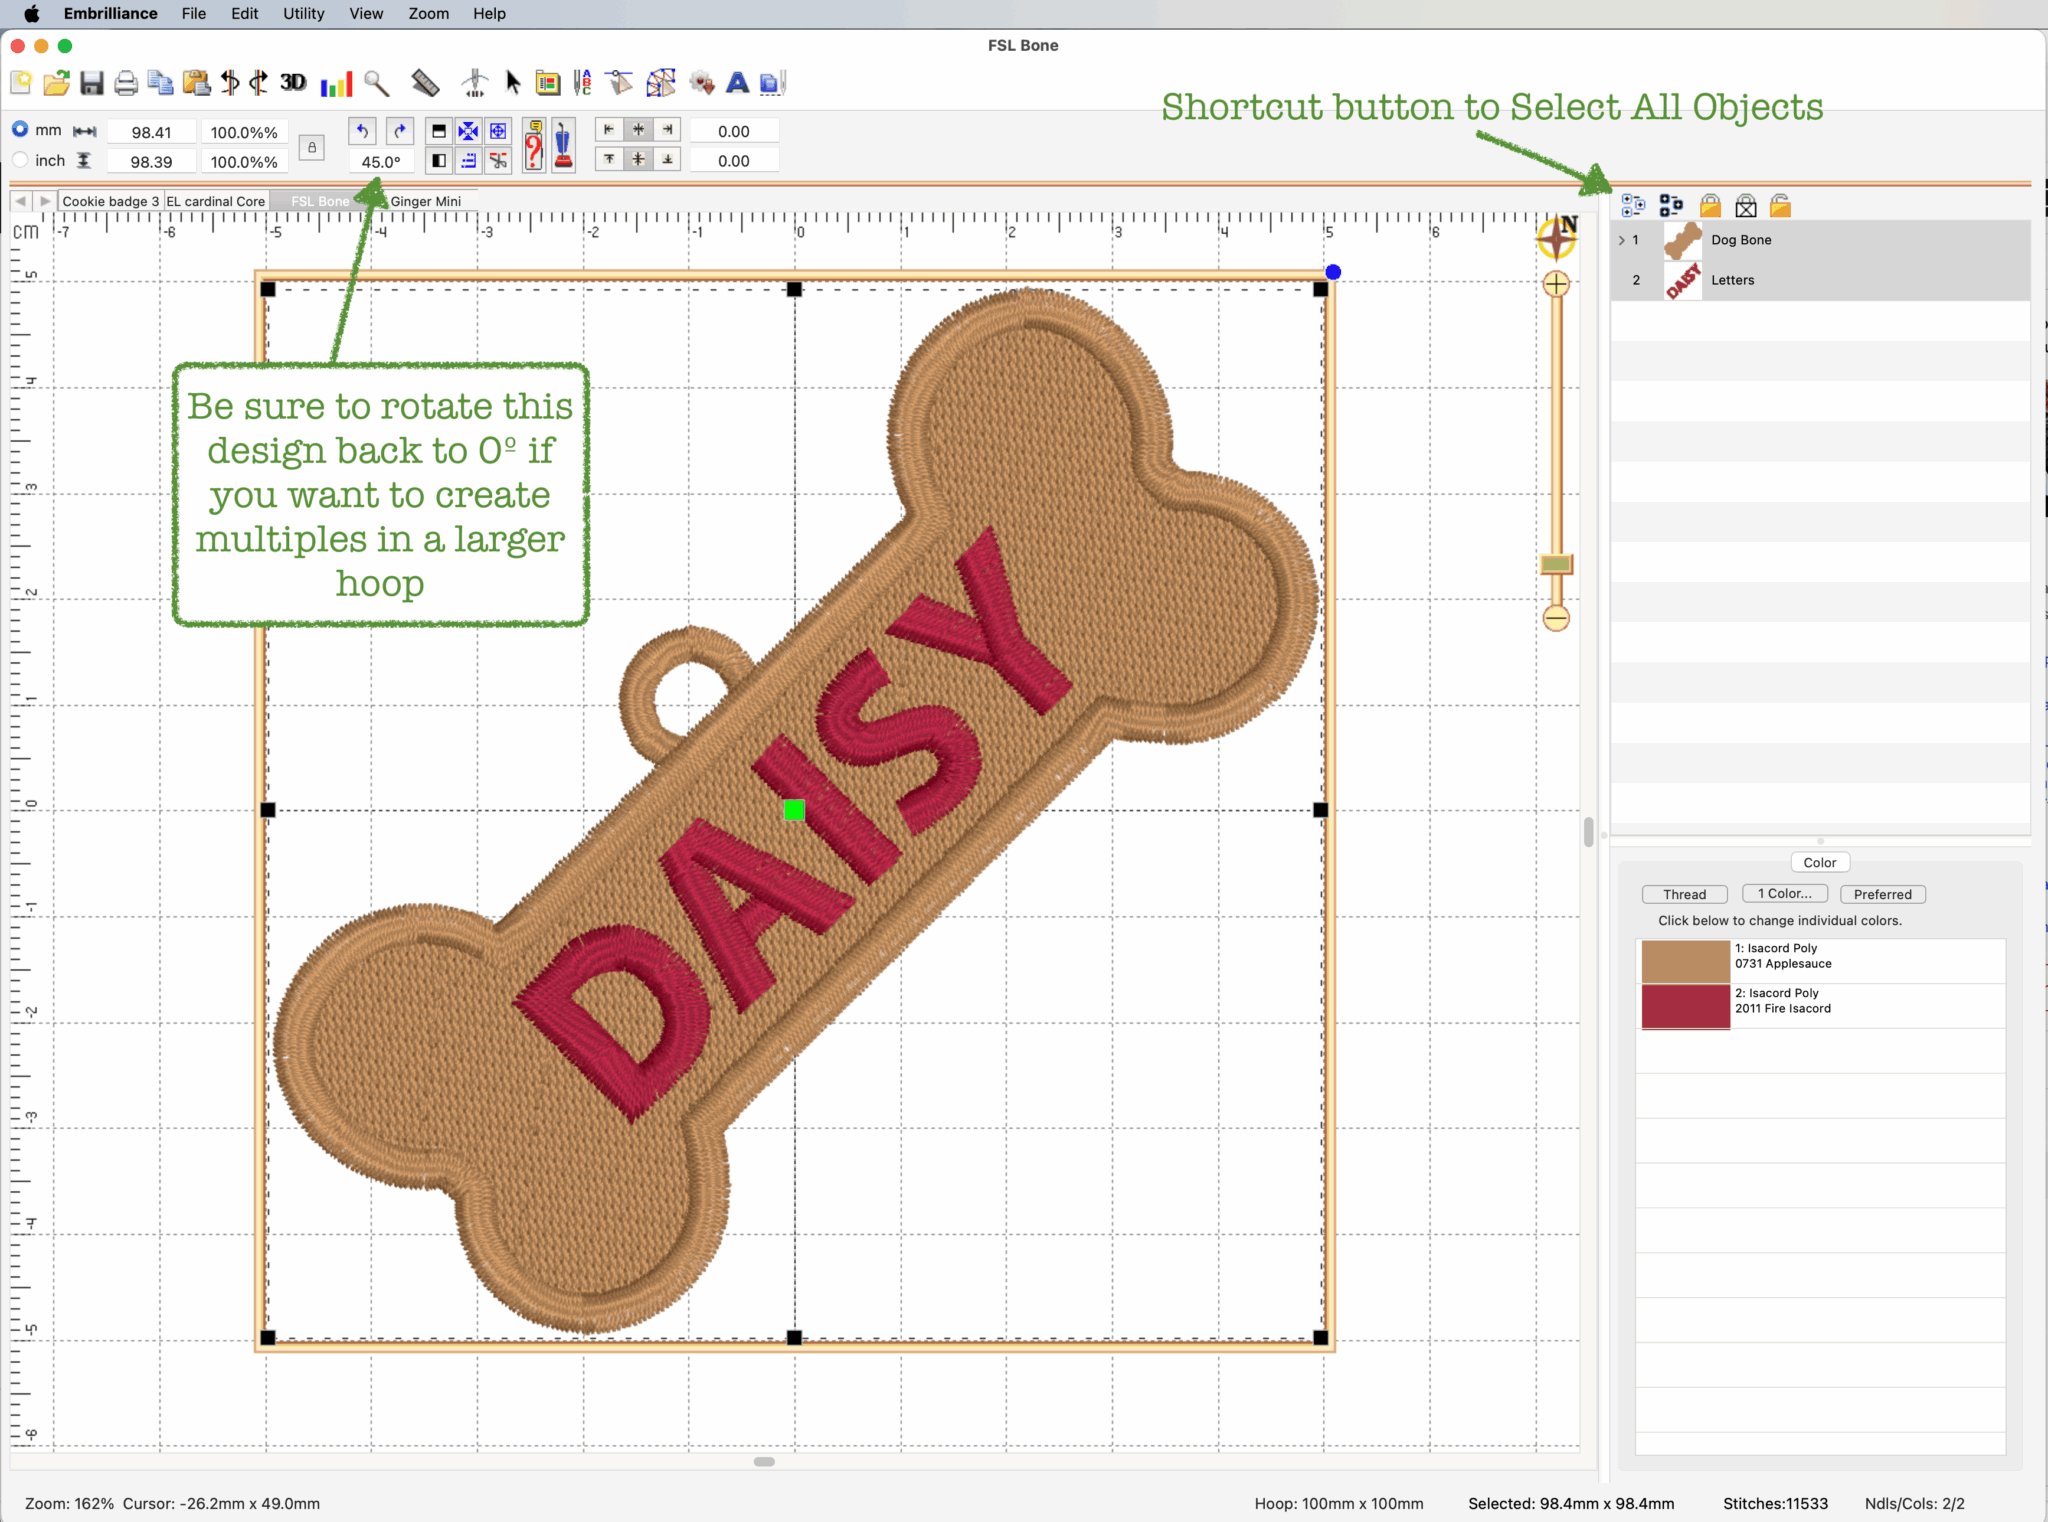
Task: Click the closed yellow padlock lock icon
Action: click(x=1710, y=206)
